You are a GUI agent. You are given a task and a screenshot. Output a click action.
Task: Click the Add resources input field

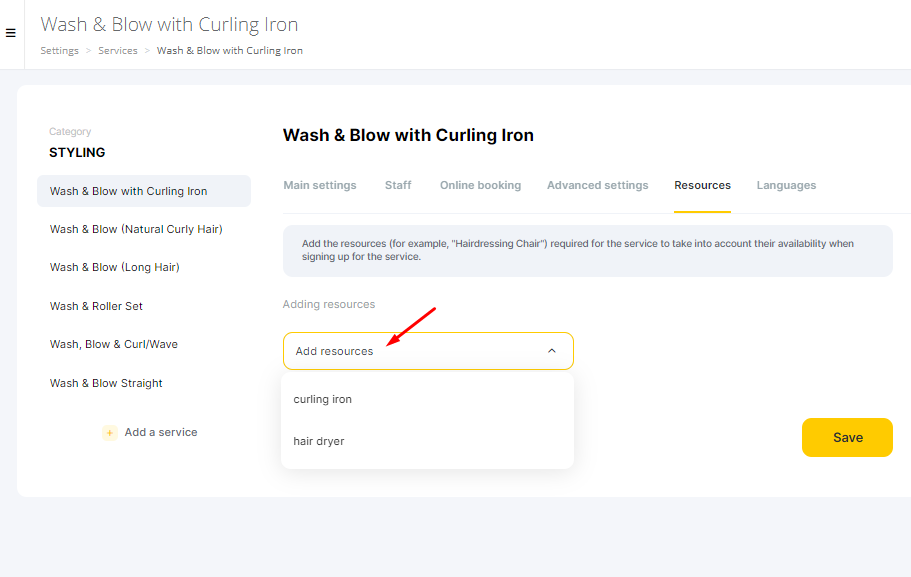(428, 351)
